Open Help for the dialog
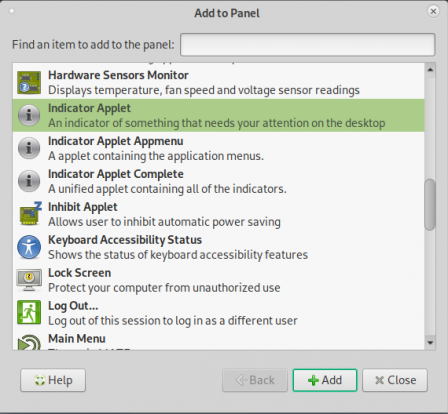The height and width of the screenshot is (414, 448). coord(53,380)
